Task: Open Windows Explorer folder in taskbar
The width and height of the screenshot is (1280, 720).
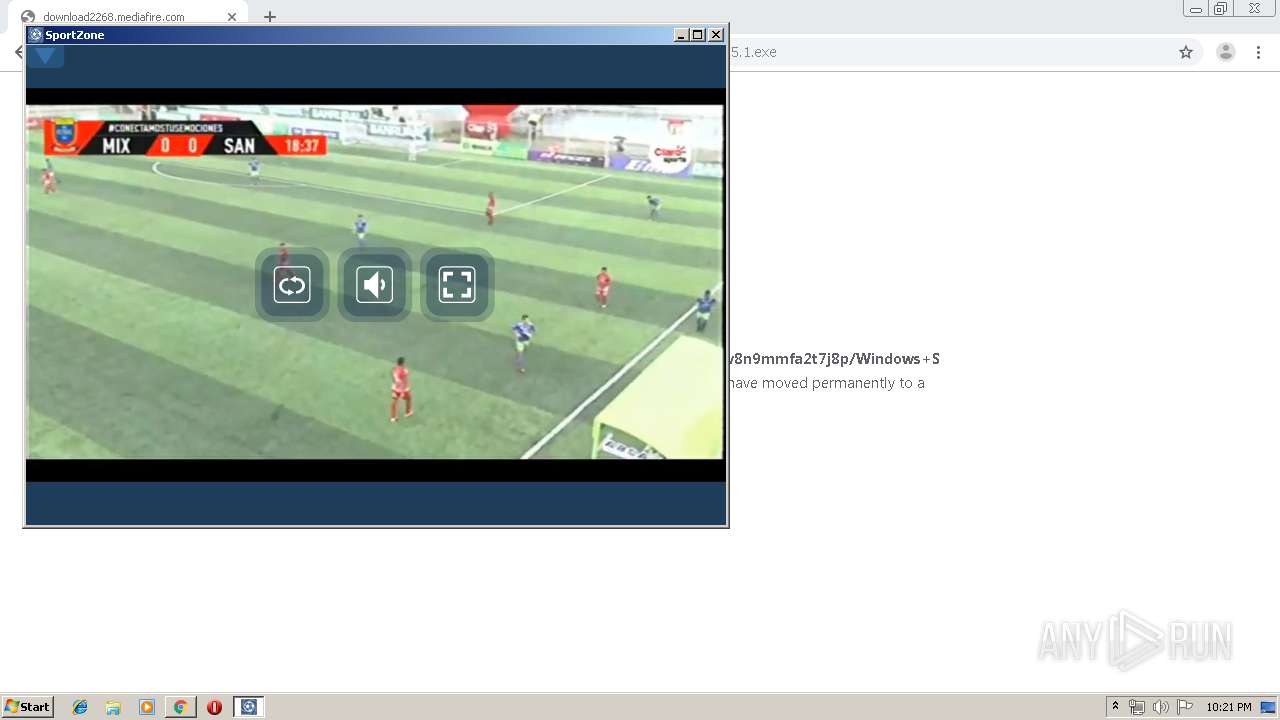Action: coord(113,707)
